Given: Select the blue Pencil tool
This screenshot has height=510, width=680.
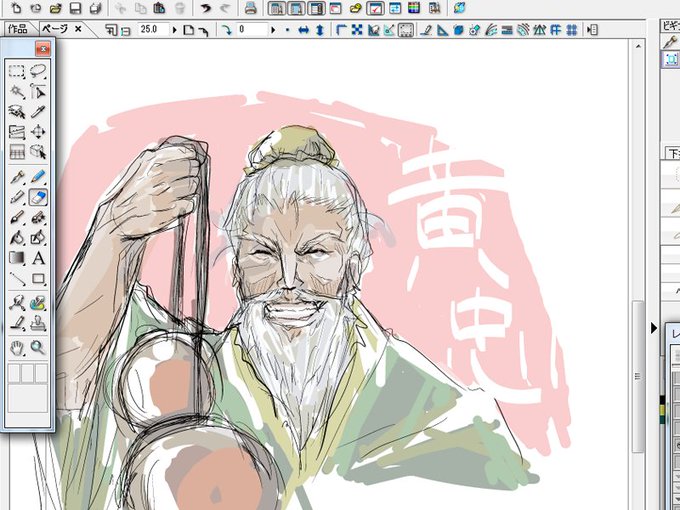Looking at the screenshot, I should 38,177.
